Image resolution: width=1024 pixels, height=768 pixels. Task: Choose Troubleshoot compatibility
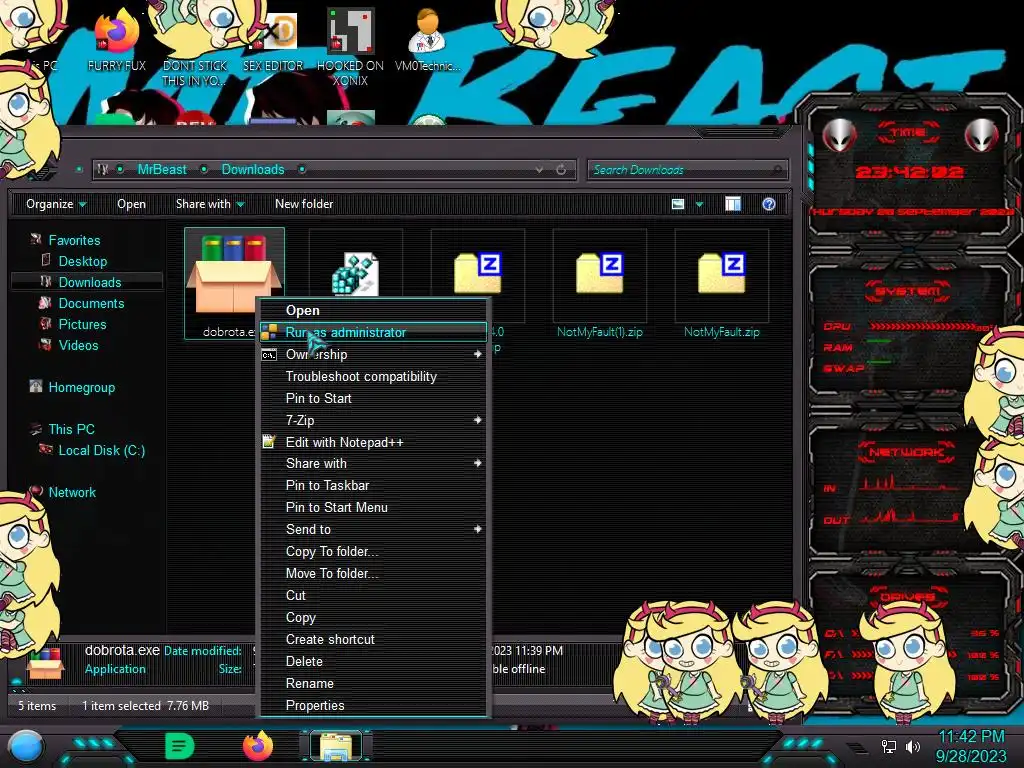(x=374, y=377)
